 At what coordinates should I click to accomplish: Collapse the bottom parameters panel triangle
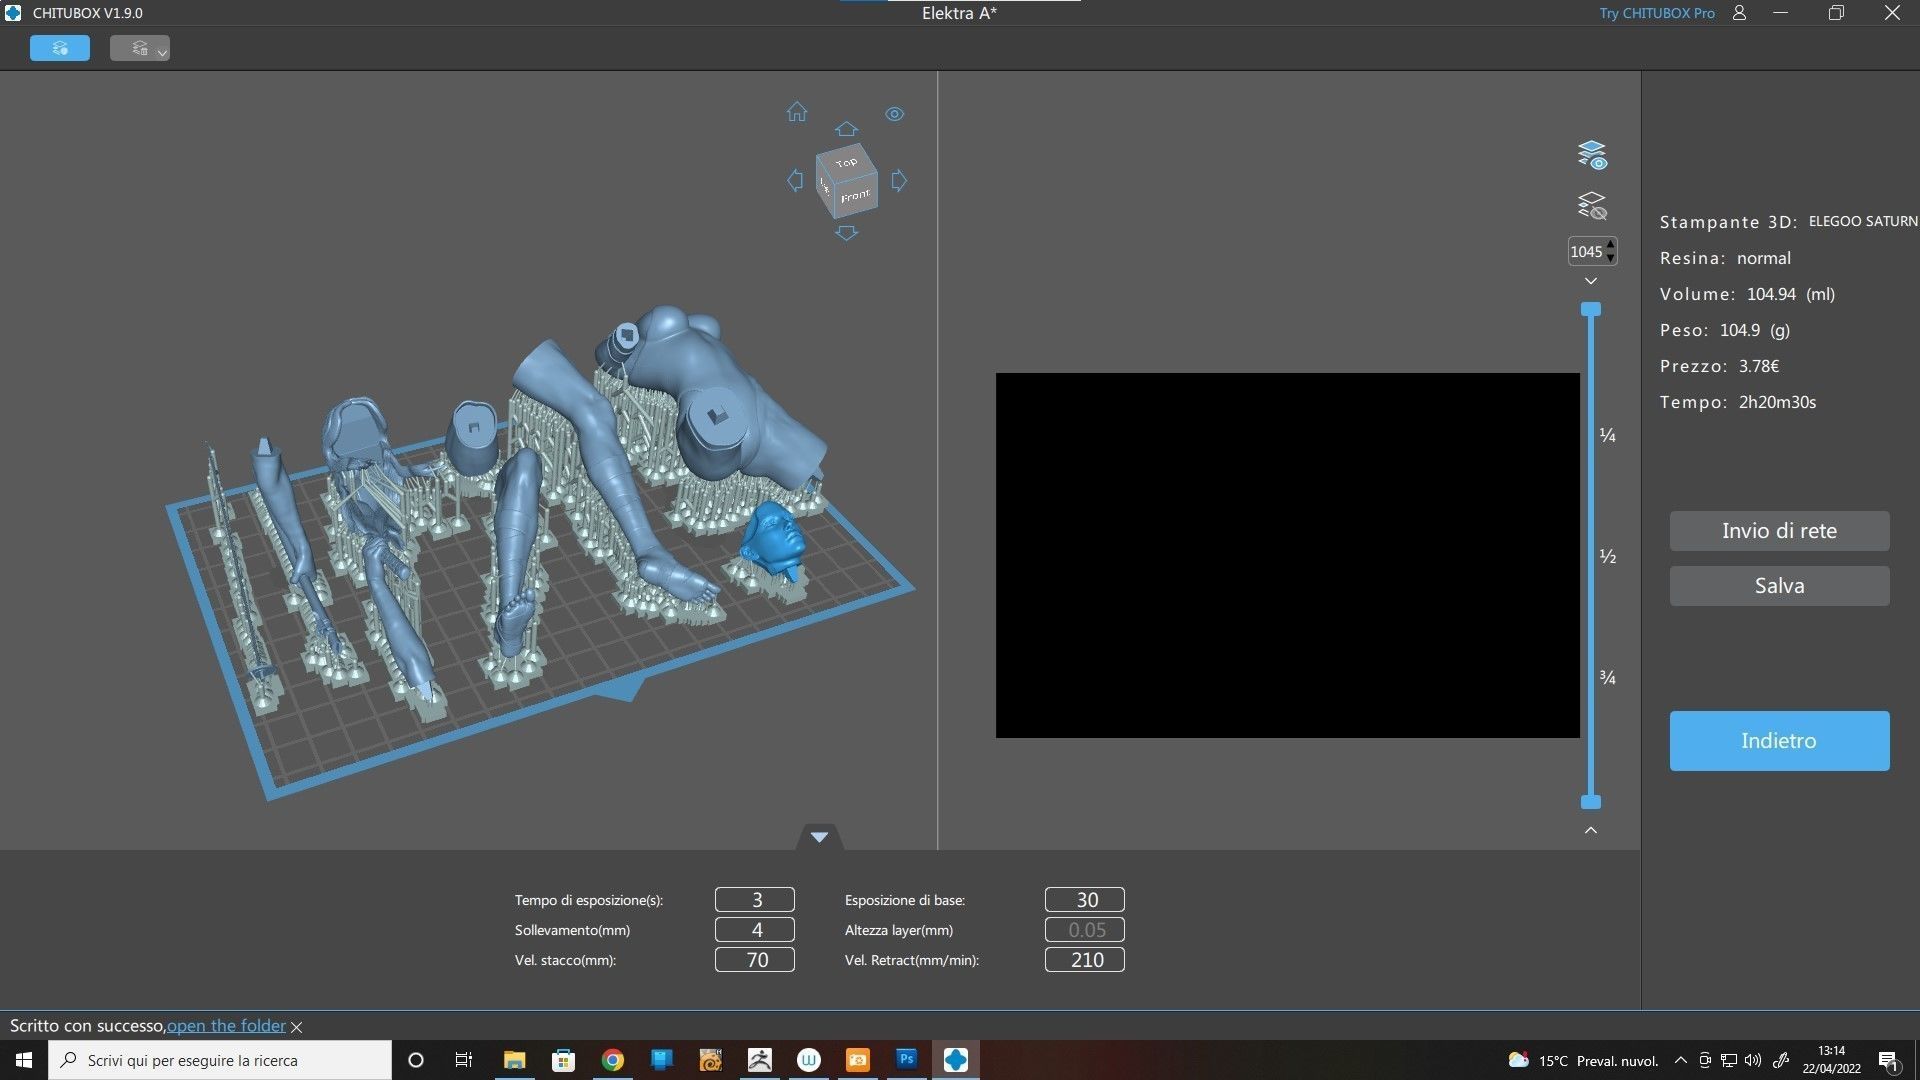(x=819, y=837)
